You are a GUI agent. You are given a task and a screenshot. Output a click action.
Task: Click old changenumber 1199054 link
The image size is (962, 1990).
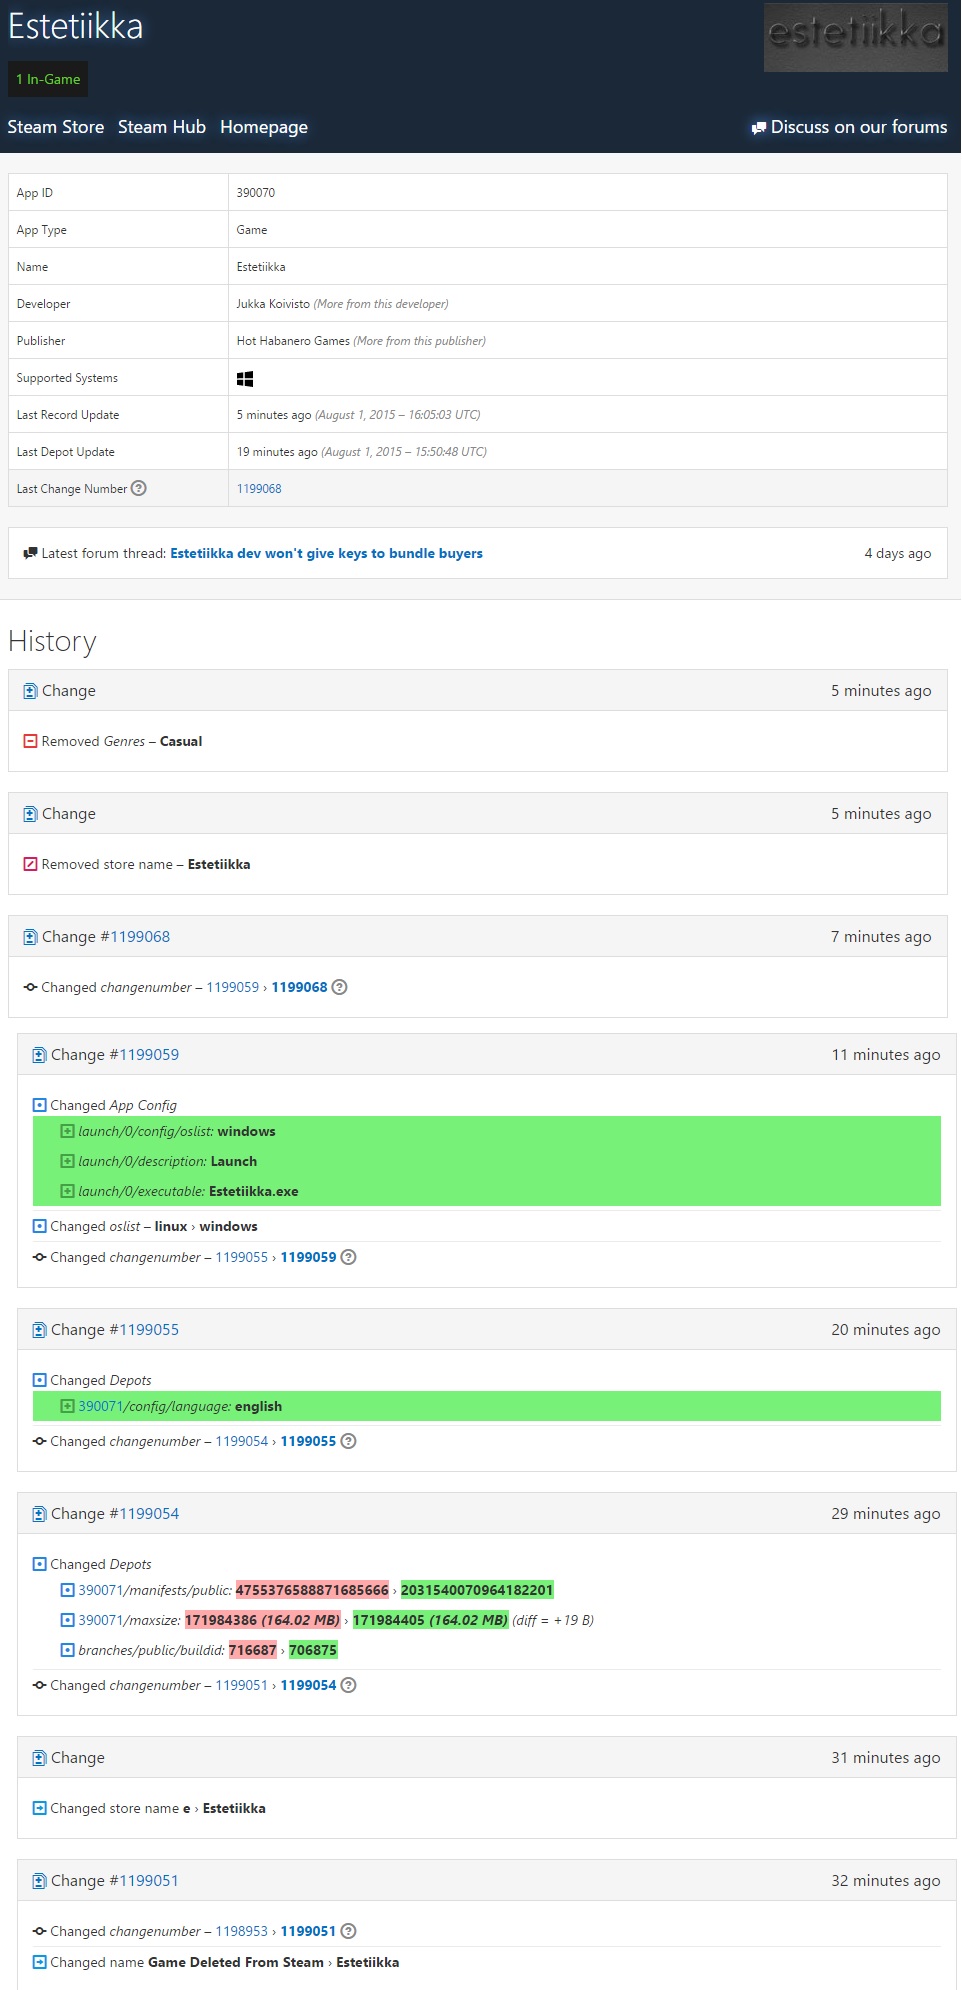pyautogui.click(x=241, y=1441)
